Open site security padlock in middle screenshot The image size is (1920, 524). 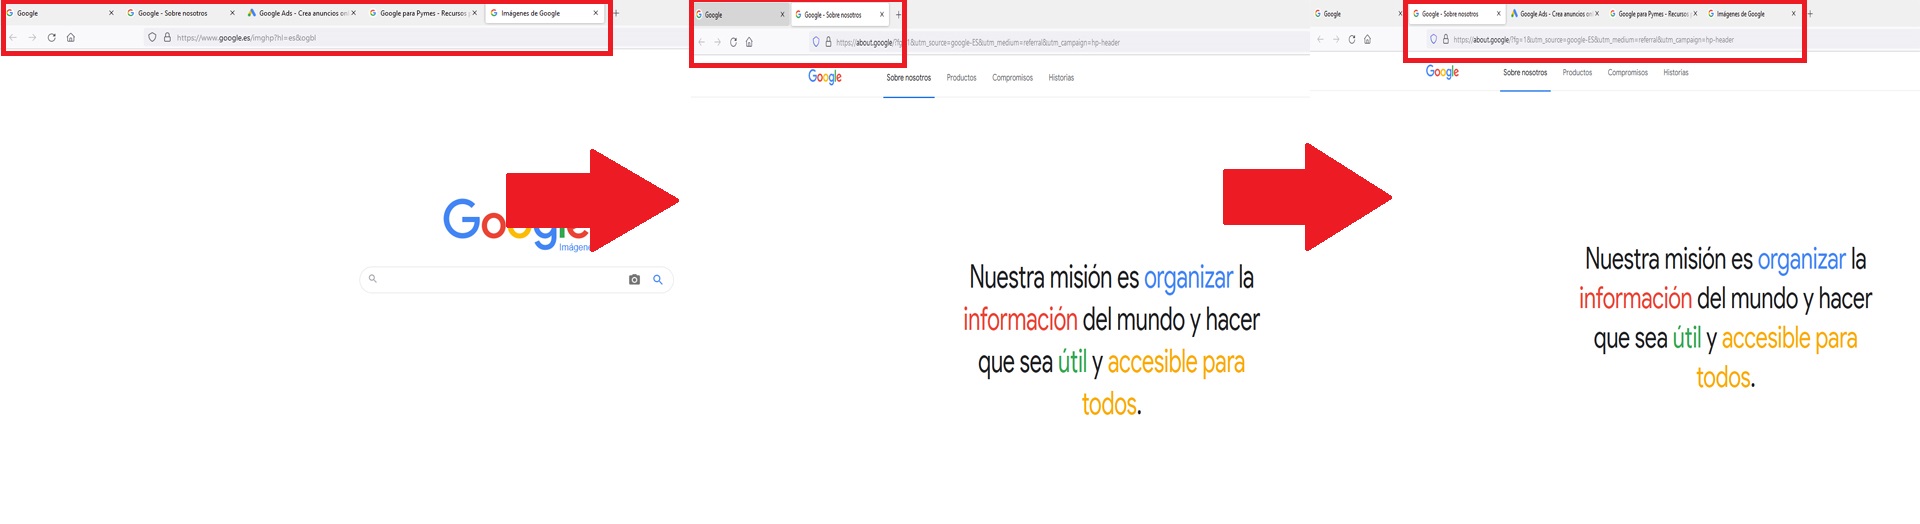pos(828,42)
